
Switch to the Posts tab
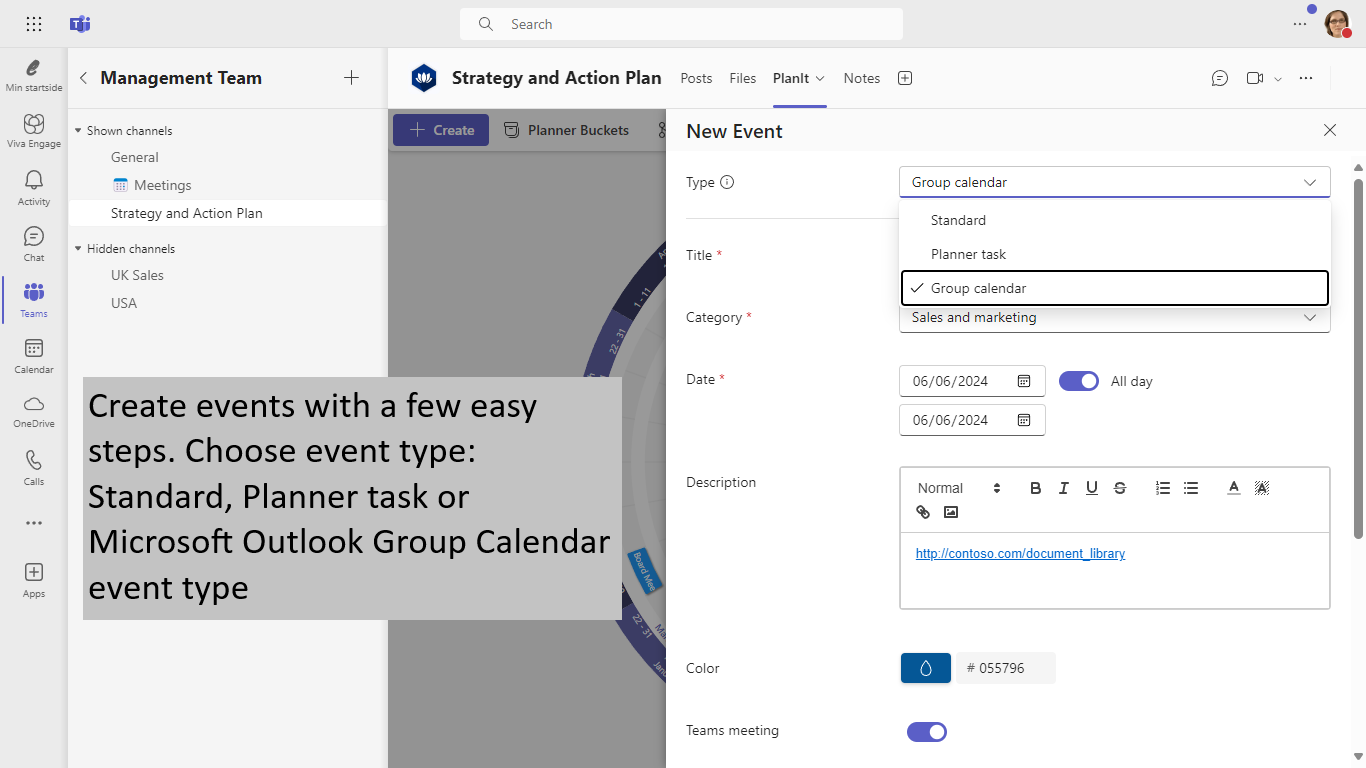pyautogui.click(x=696, y=78)
